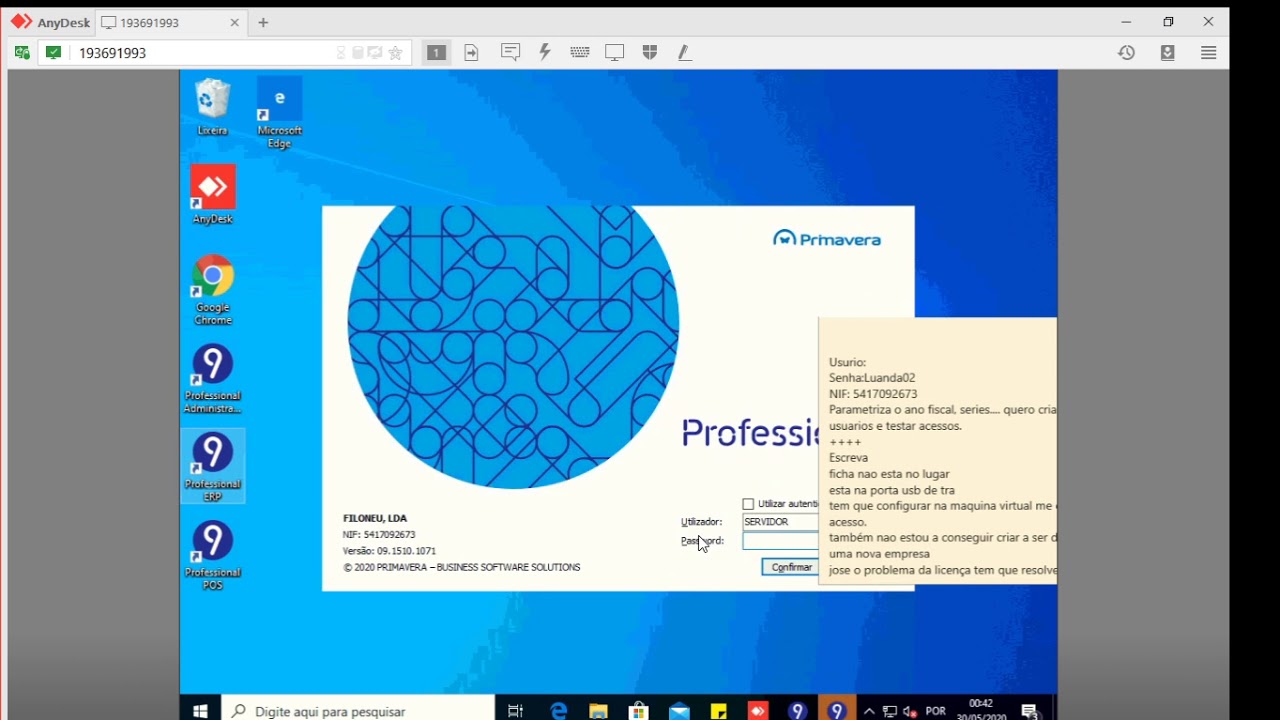Click the AnyDesk download/install icon
The height and width of the screenshot is (720, 1280).
pyautogui.click(x=1168, y=52)
